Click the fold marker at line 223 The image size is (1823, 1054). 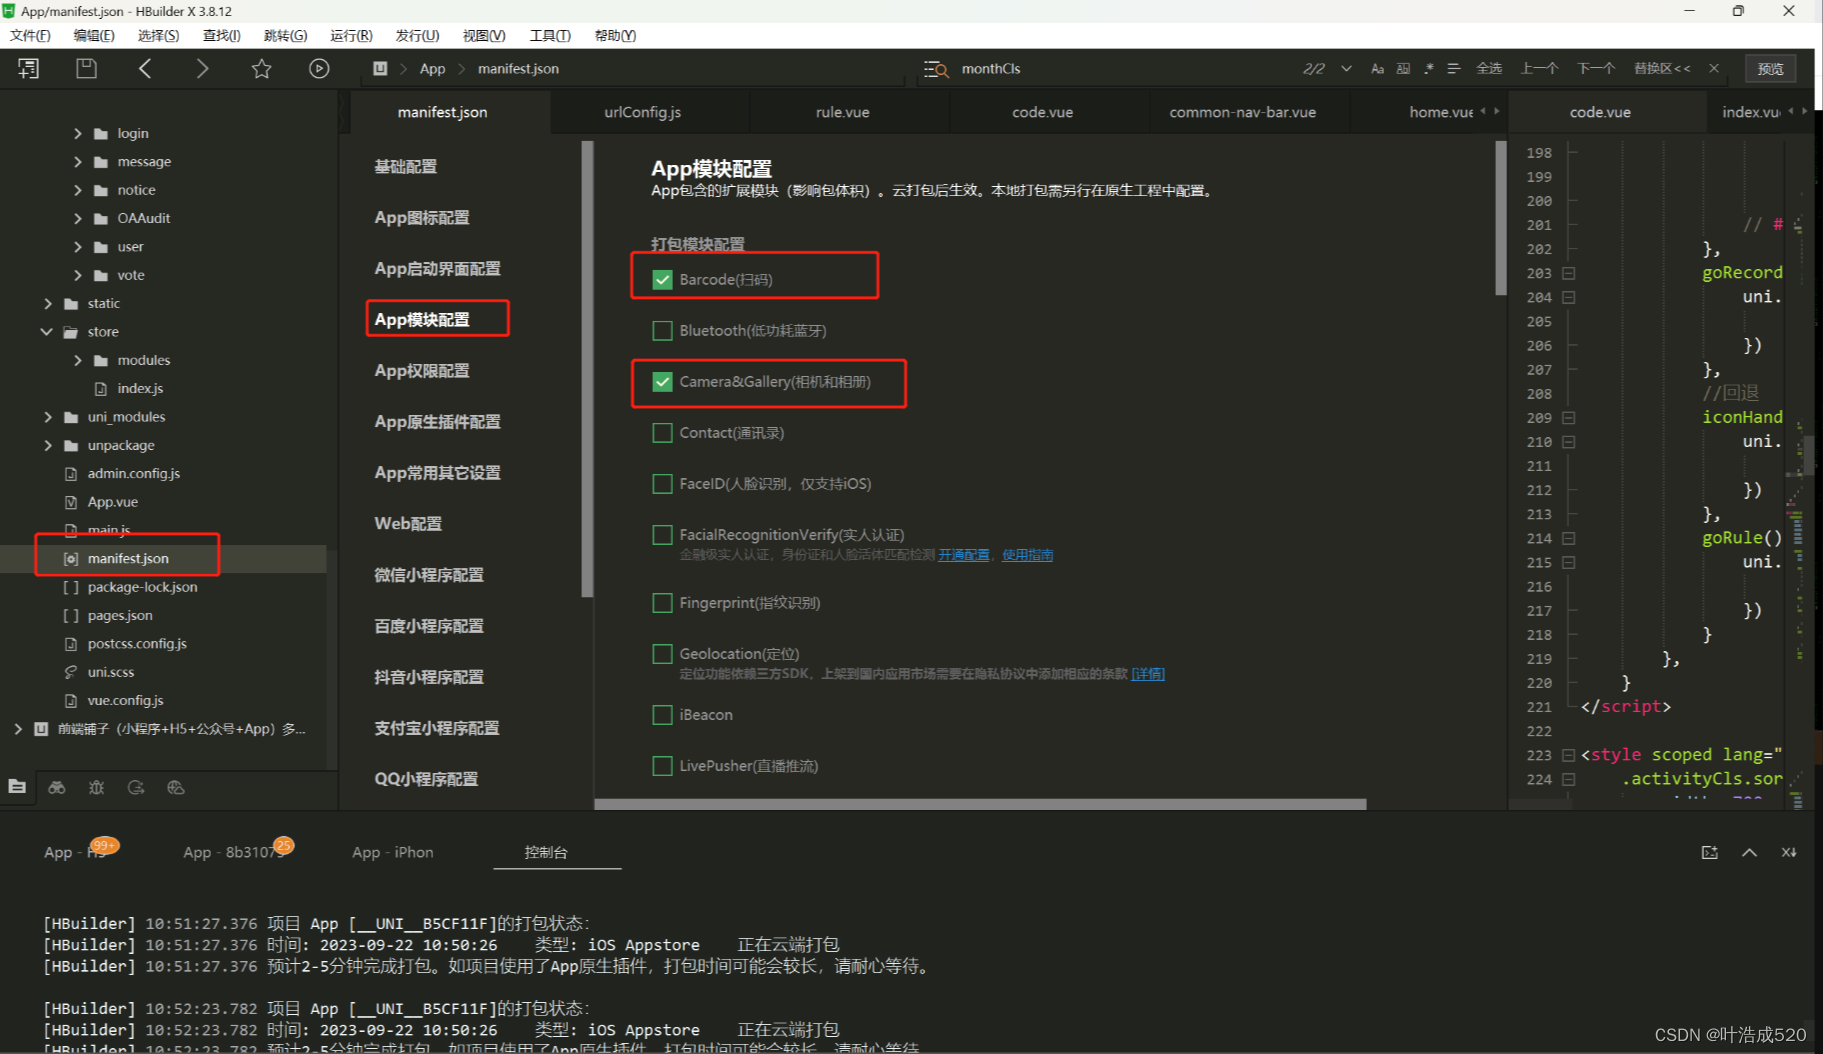[1569, 755]
